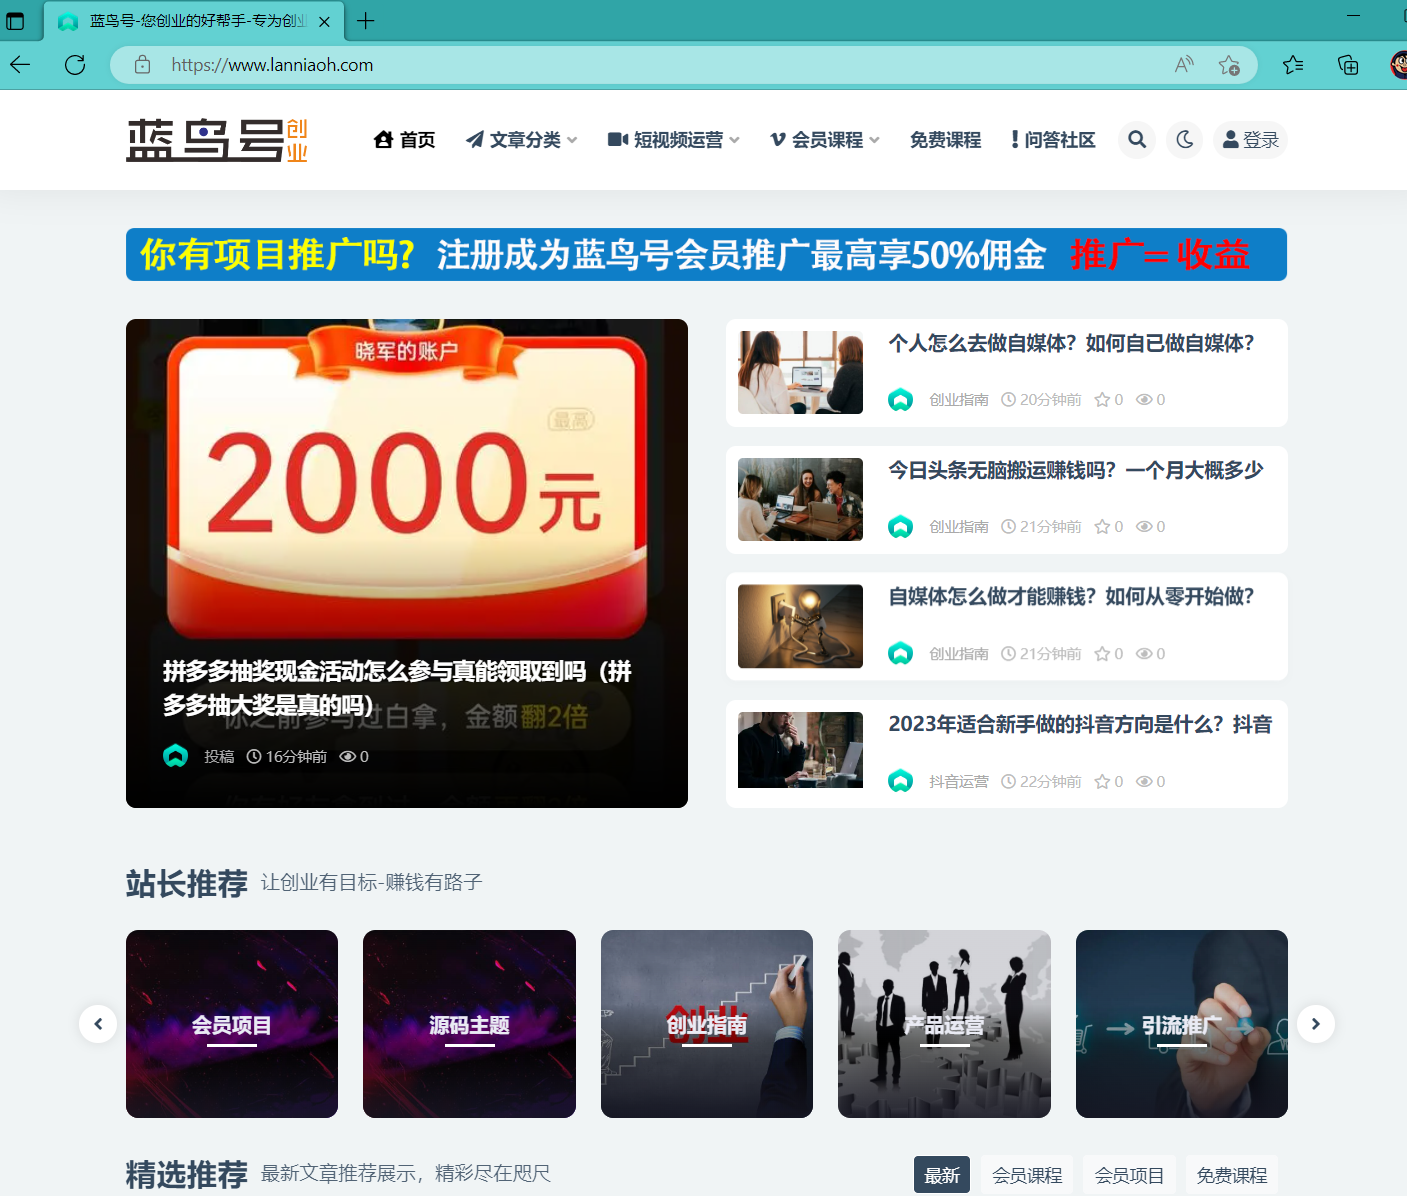Click the read aloud icon in address bar

pyautogui.click(x=1184, y=65)
